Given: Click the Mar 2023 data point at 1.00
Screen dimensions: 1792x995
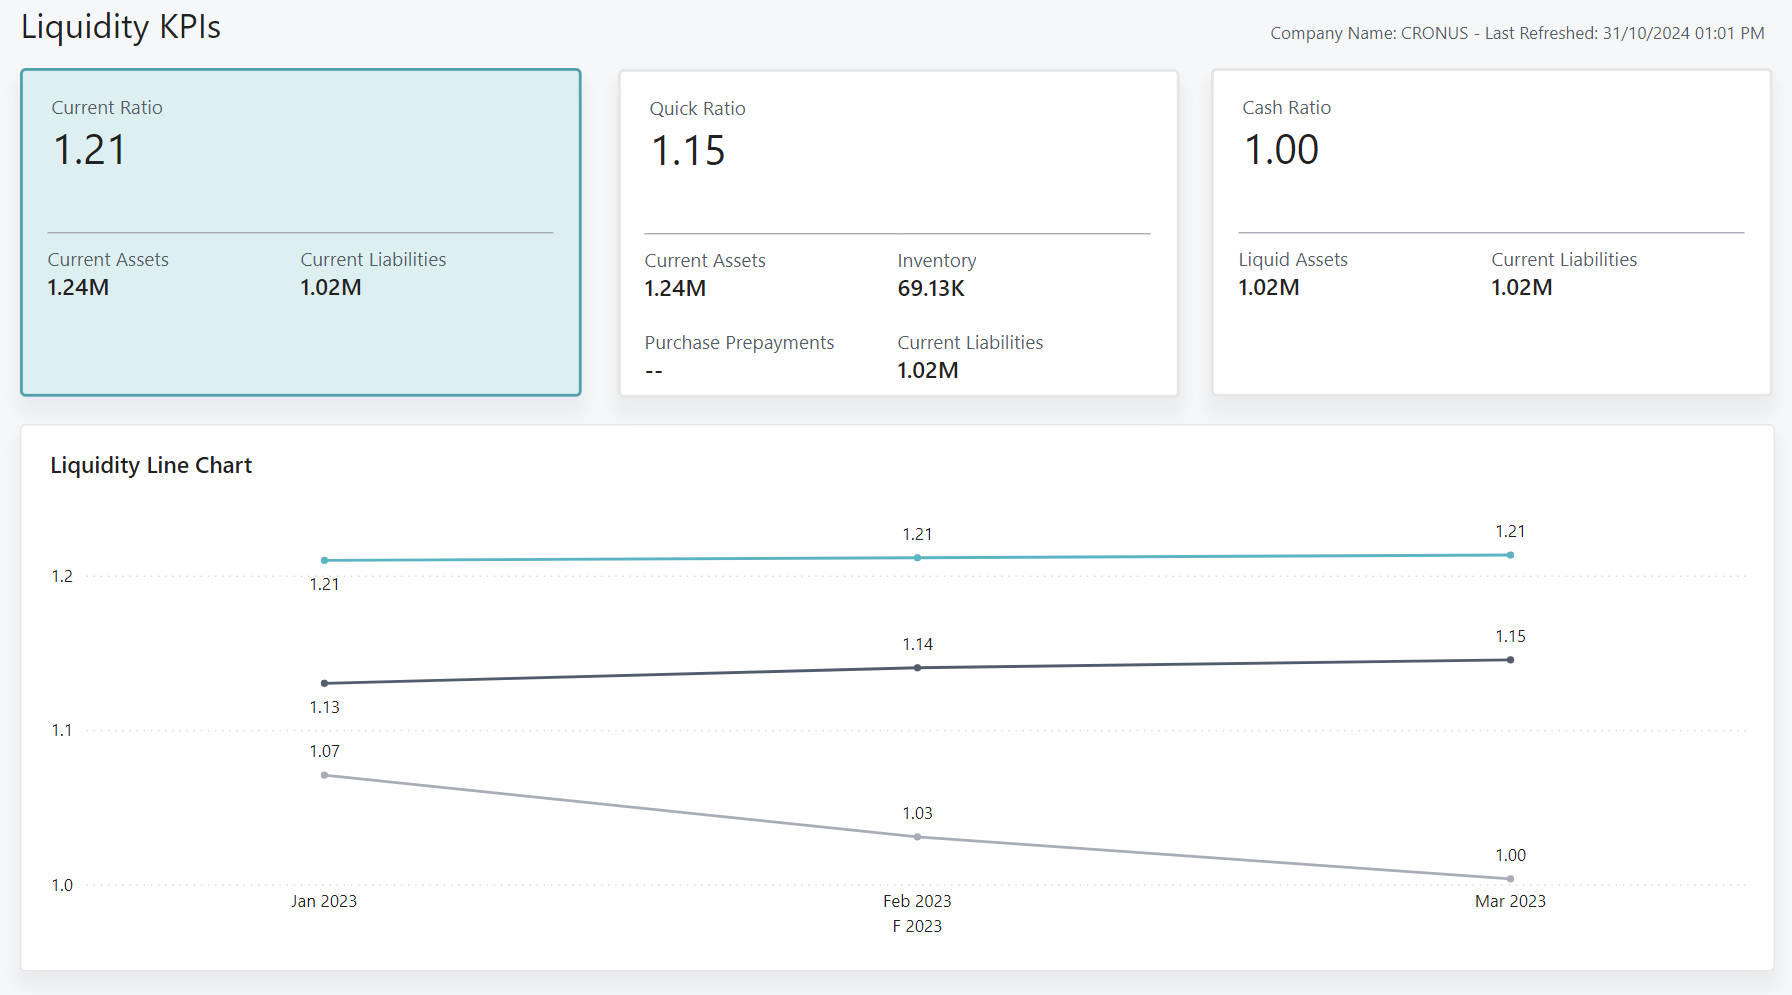Looking at the screenshot, I should [1510, 879].
